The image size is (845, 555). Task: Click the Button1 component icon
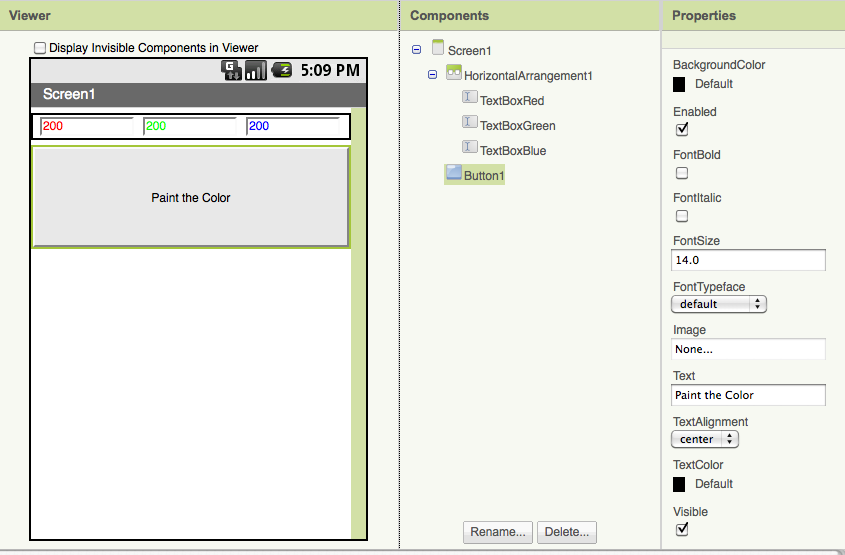tap(453, 174)
